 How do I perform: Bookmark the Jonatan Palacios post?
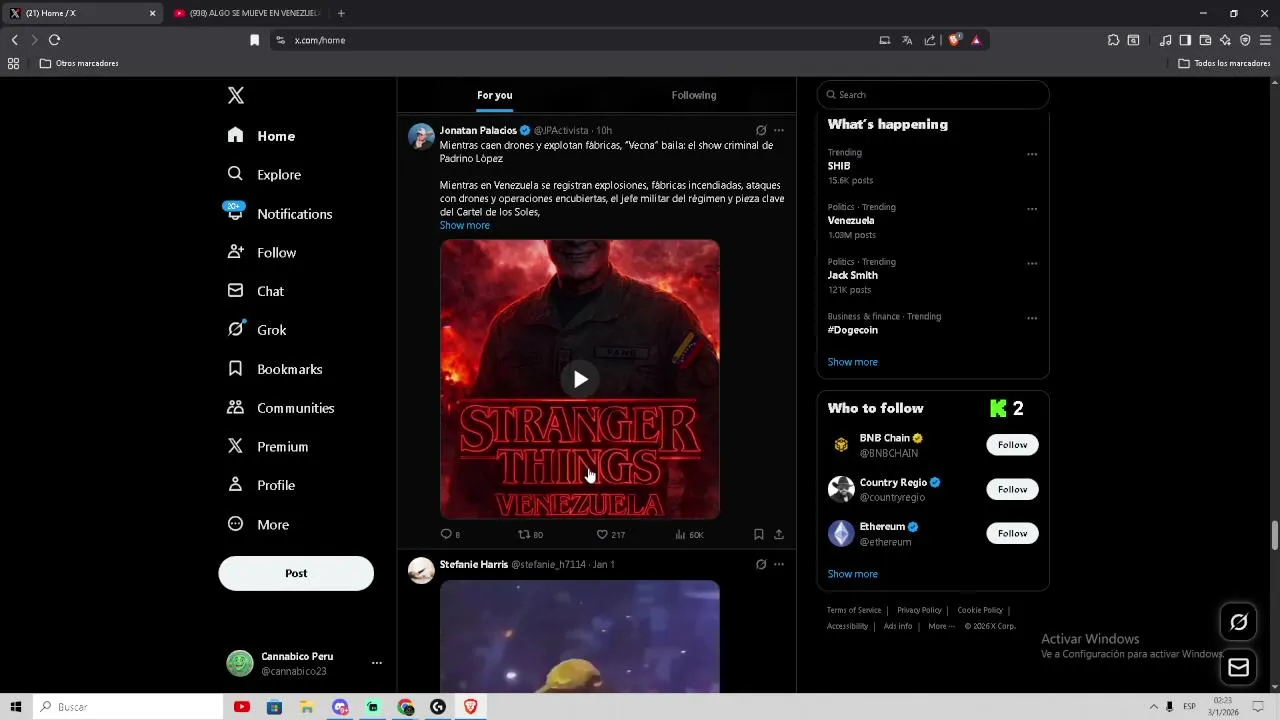pos(759,534)
